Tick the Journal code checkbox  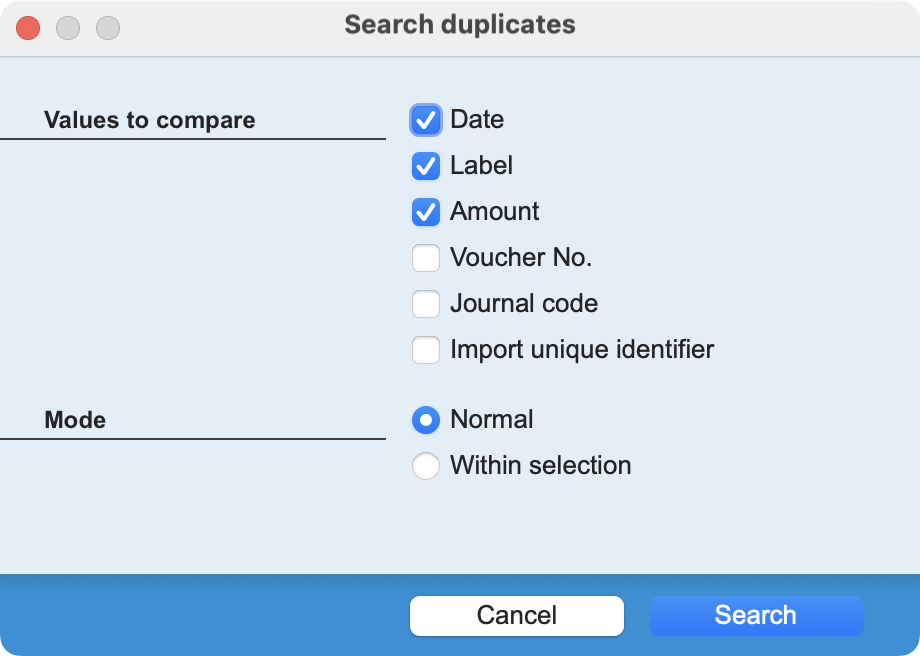click(426, 304)
